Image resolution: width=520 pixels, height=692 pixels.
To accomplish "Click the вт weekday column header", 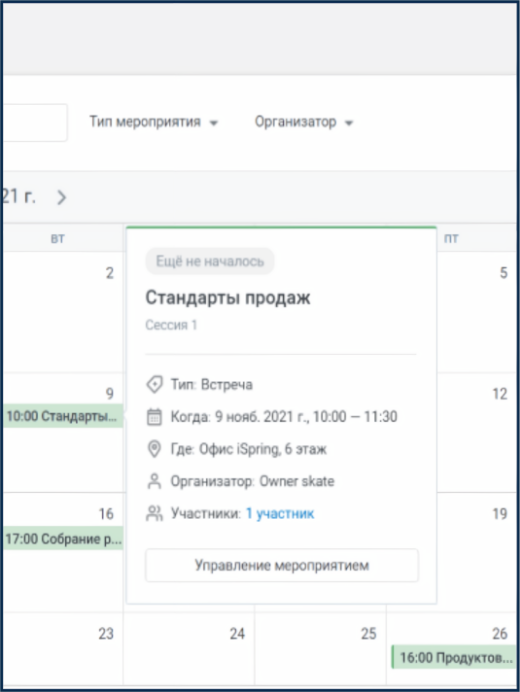I will tap(57, 239).
